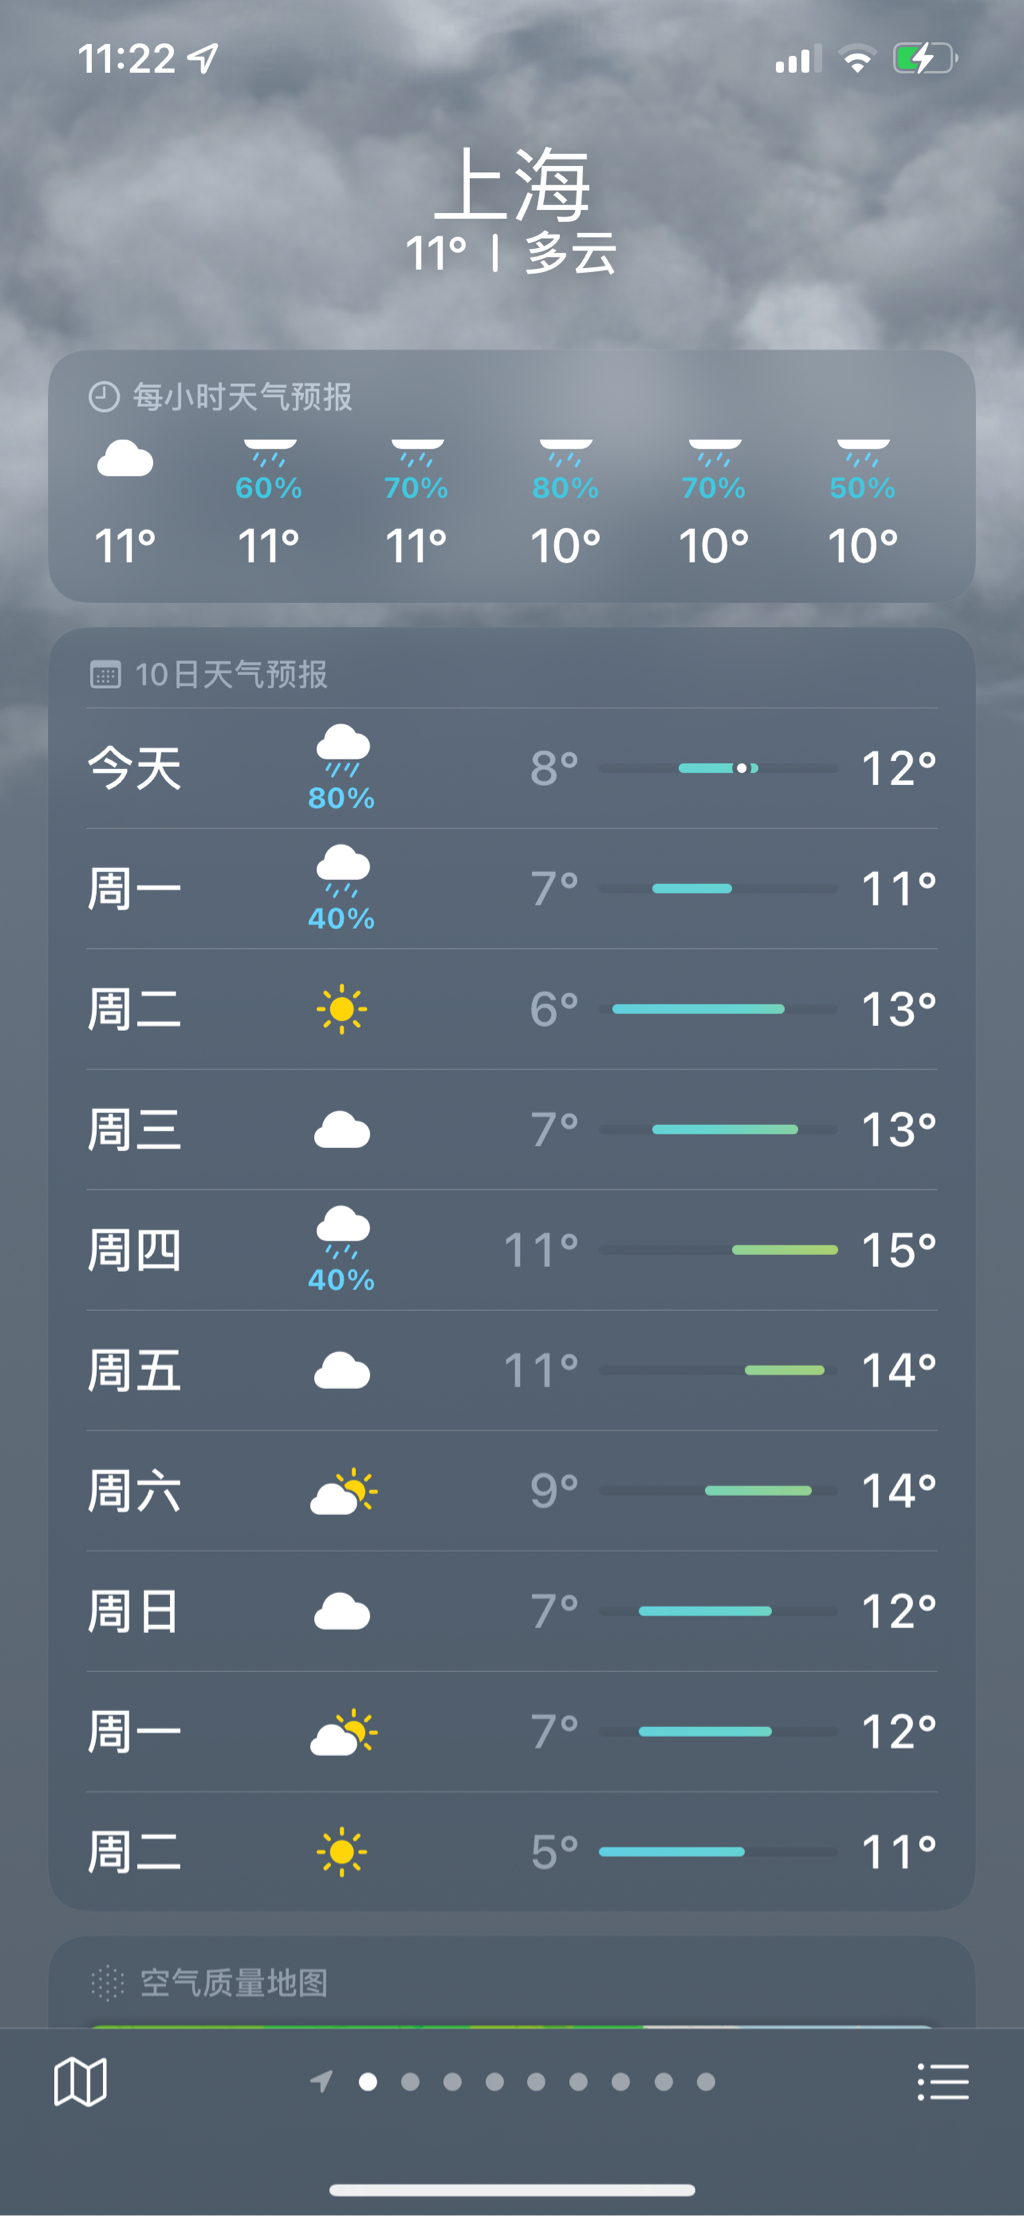This screenshot has width=1024, height=2216.
Task: Tap today's temperature range bar
Action: pyautogui.click(x=718, y=768)
